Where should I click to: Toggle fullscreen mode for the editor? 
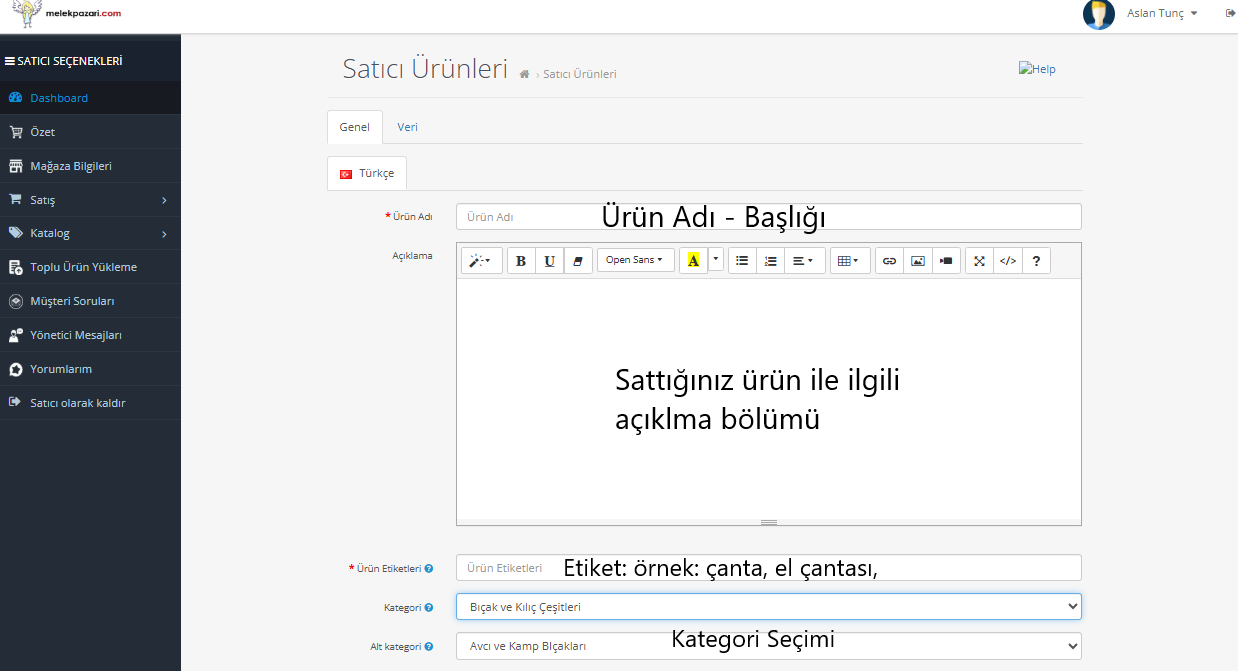979,261
